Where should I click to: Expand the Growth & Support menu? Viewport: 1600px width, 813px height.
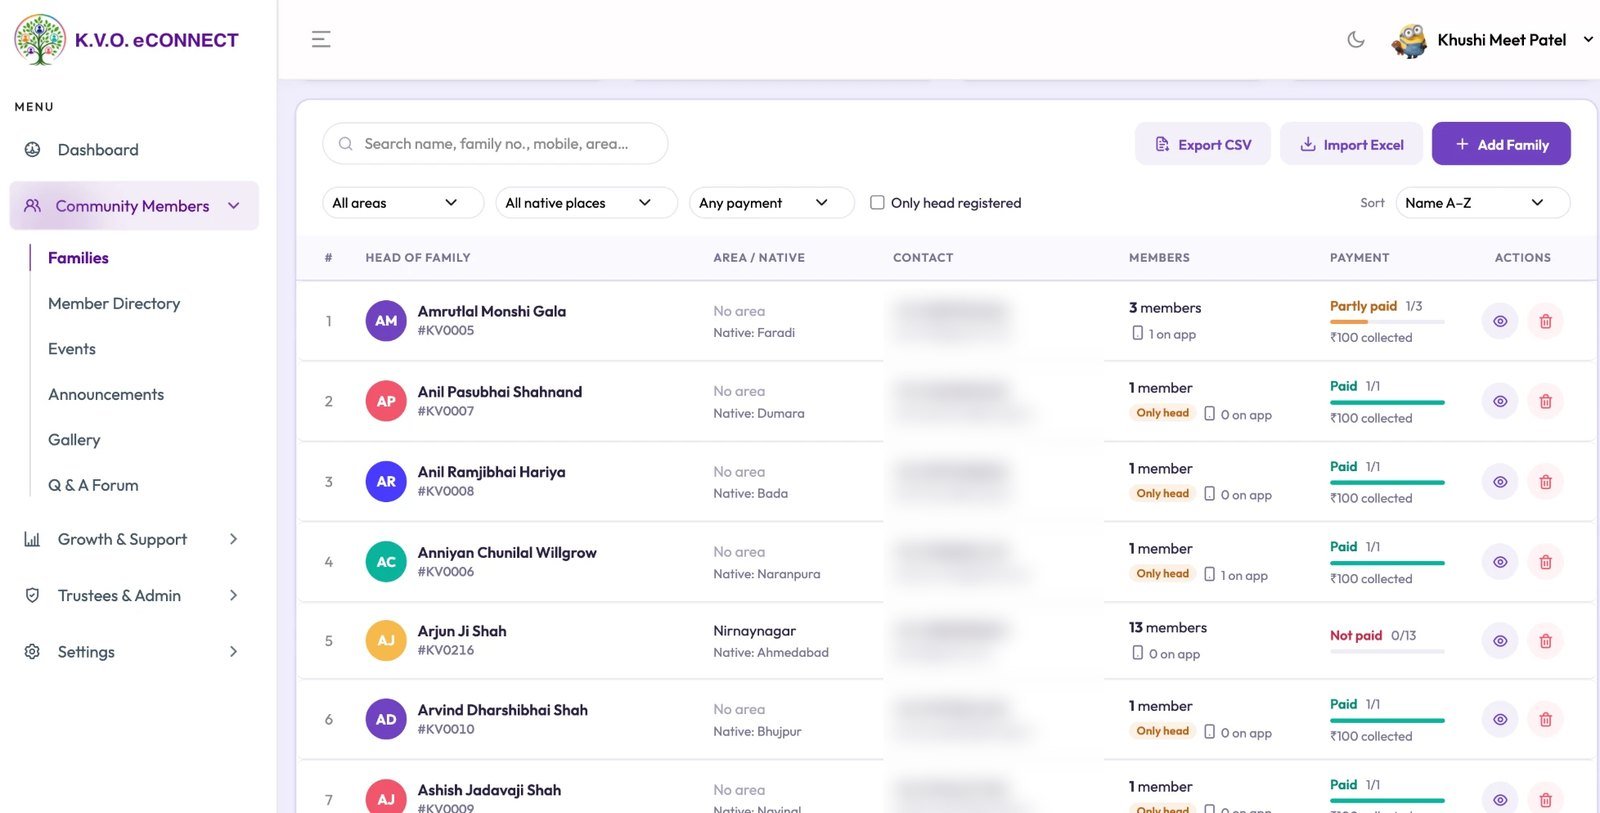click(x=132, y=539)
